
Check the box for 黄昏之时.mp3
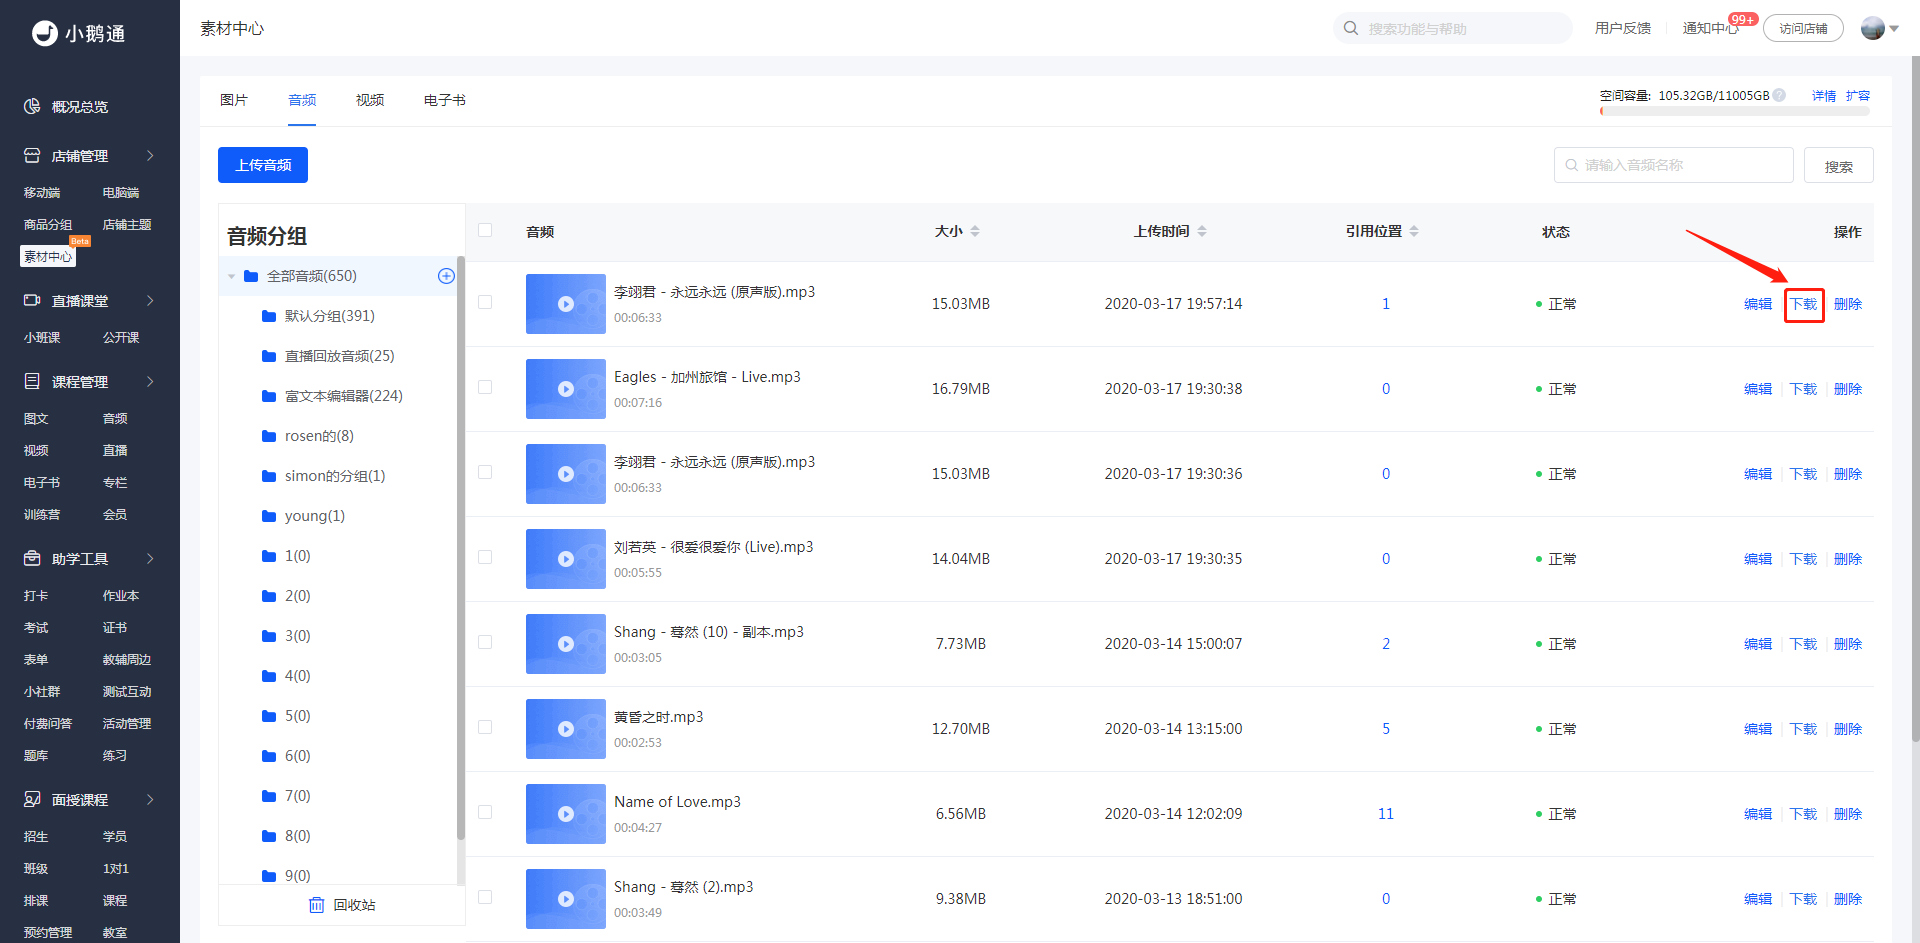485,727
